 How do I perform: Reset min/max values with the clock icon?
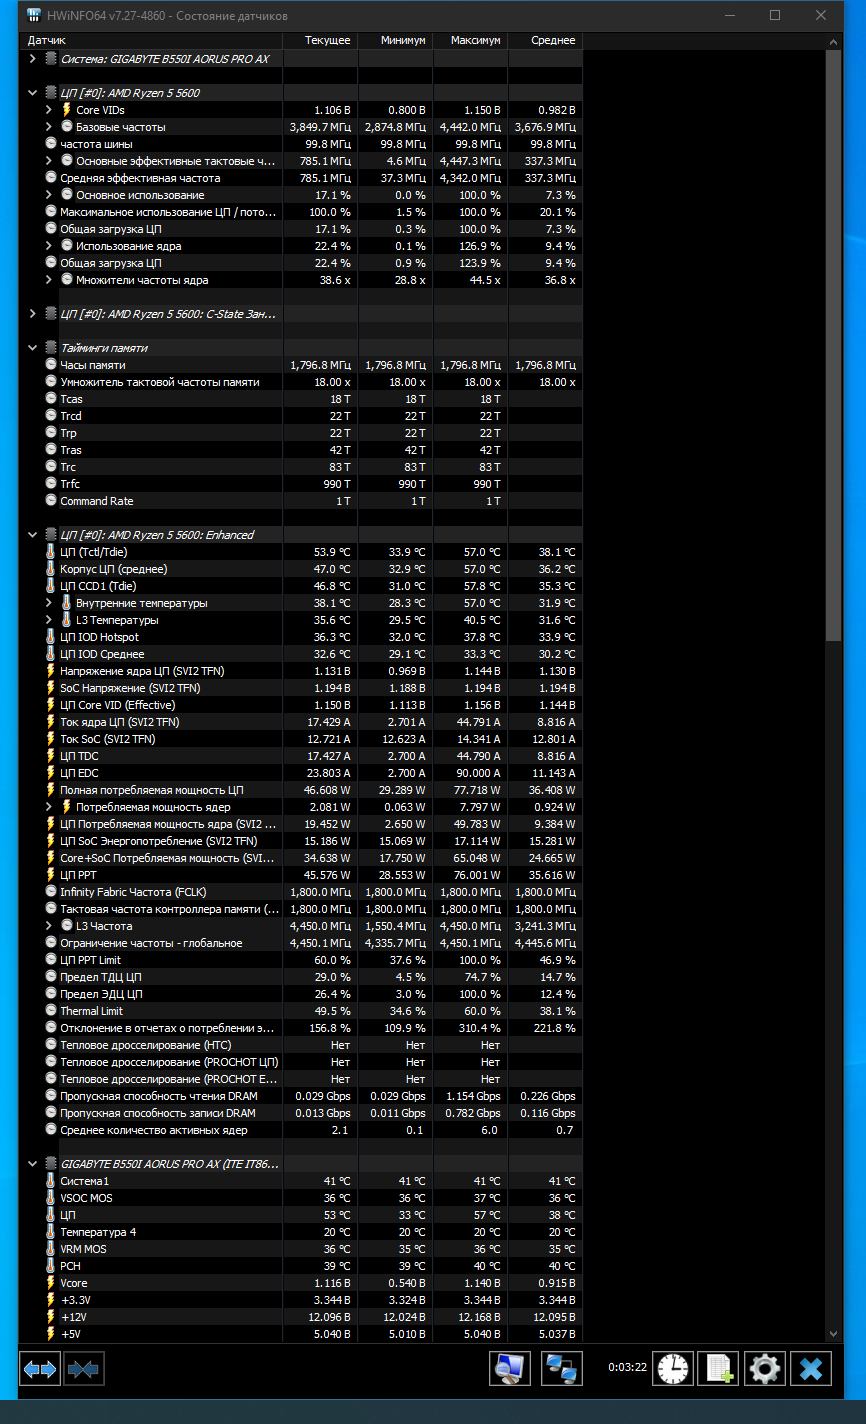(x=673, y=1368)
